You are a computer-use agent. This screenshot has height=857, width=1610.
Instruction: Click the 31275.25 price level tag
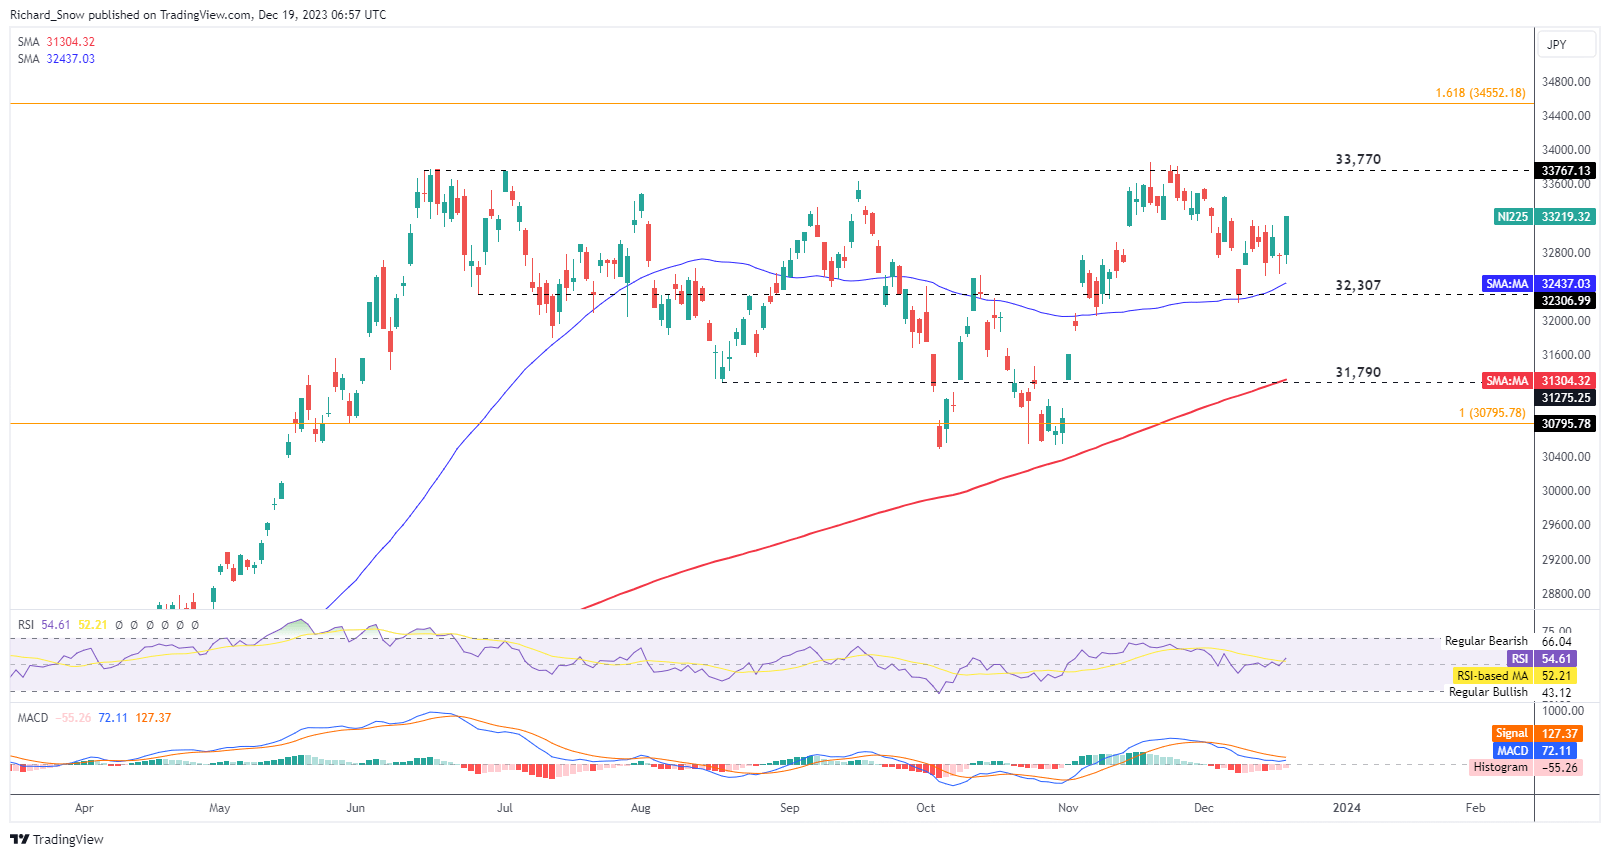point(1565,398)
